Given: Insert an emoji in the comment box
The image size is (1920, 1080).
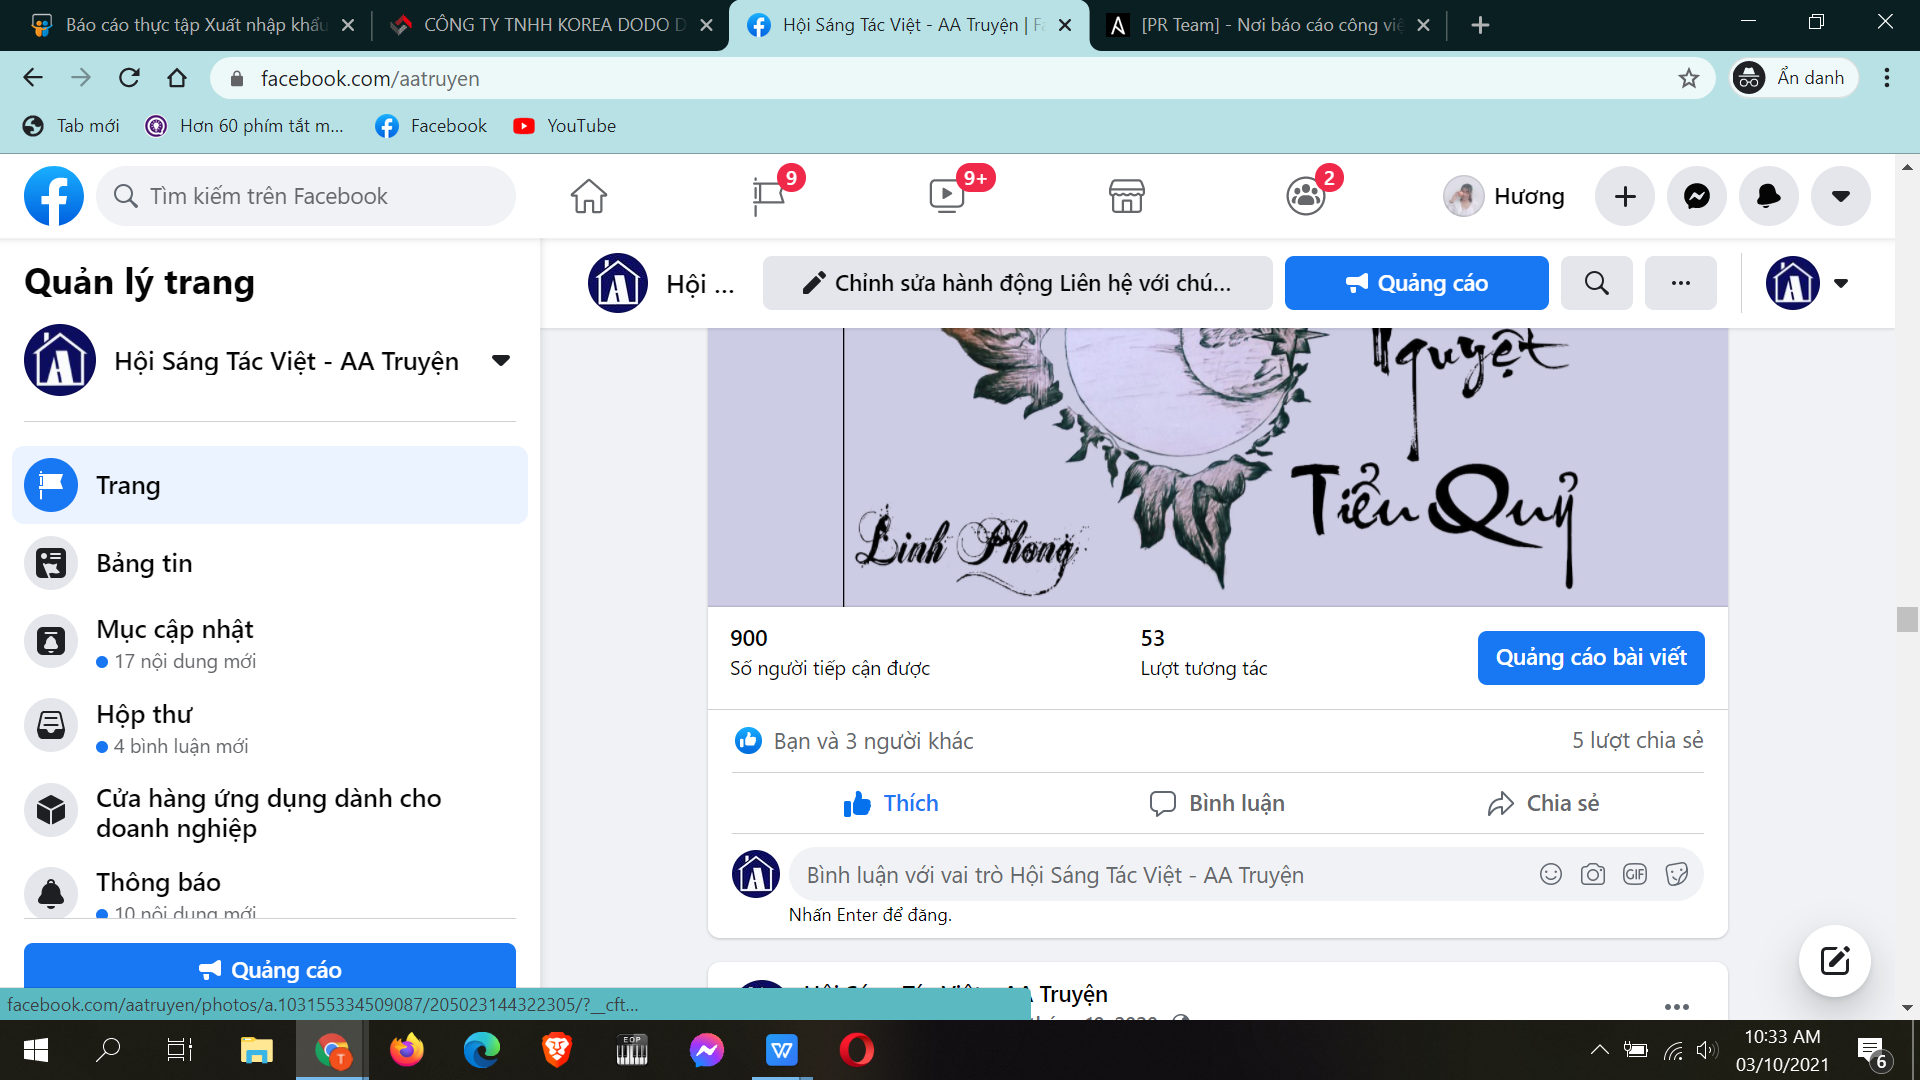Looking at the screenshot, I should tap(1551, 875).
